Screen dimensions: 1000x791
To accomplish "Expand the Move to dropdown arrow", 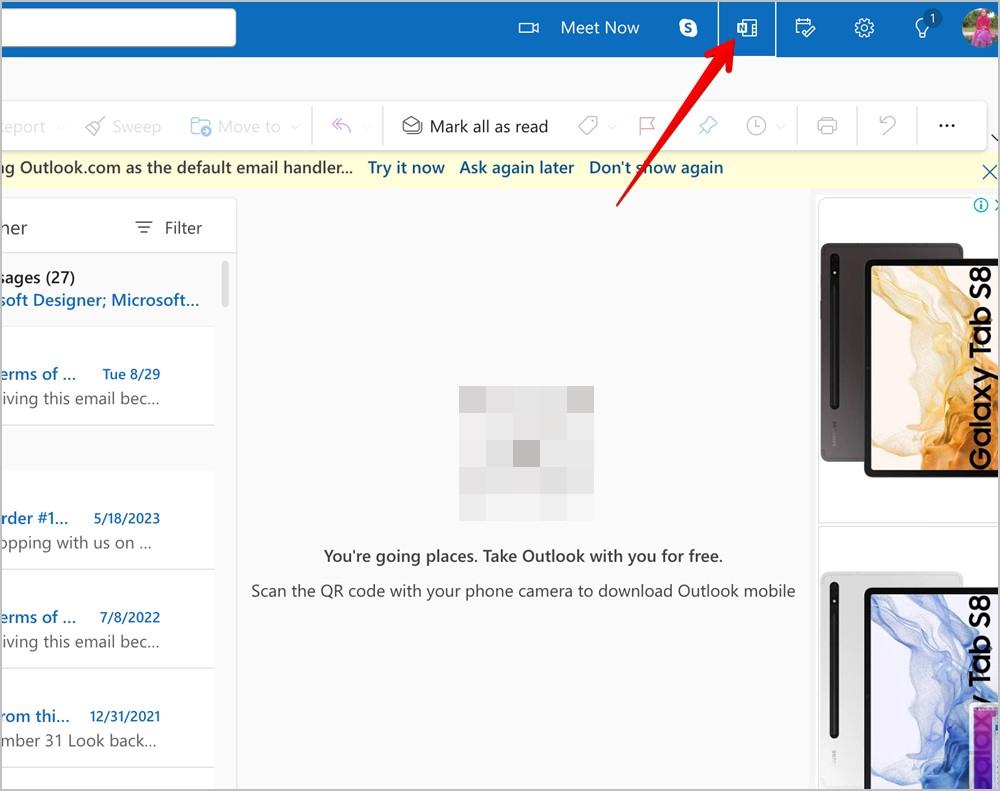I will tap(295, 127).
